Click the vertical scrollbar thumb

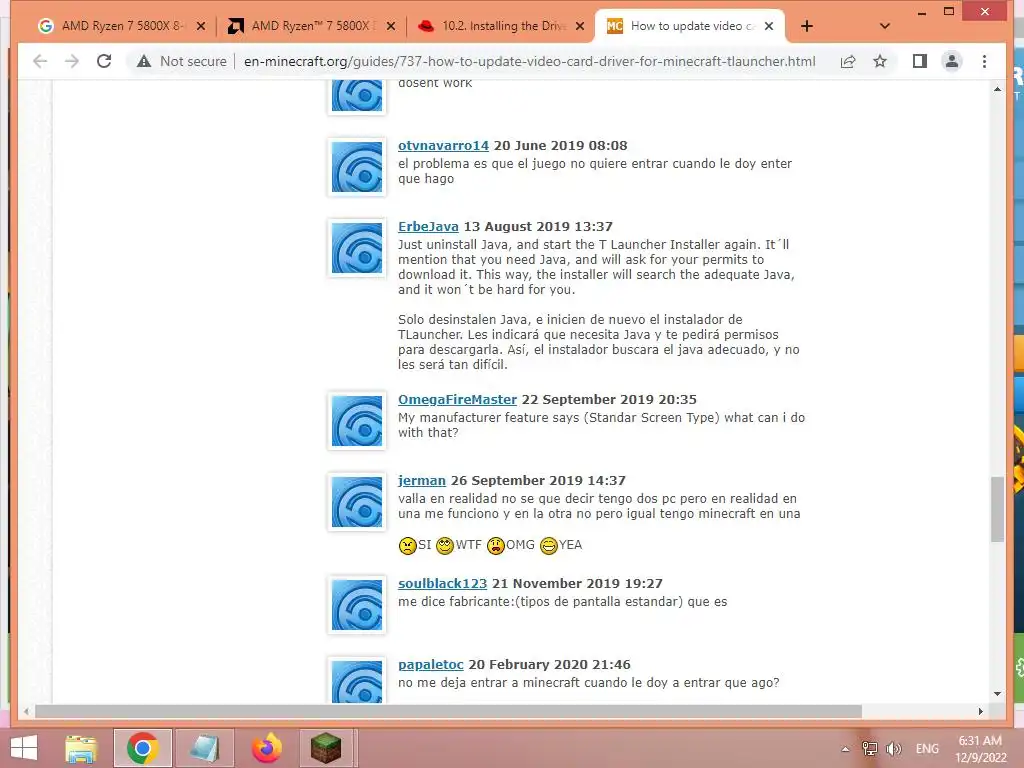click(997, 509)
